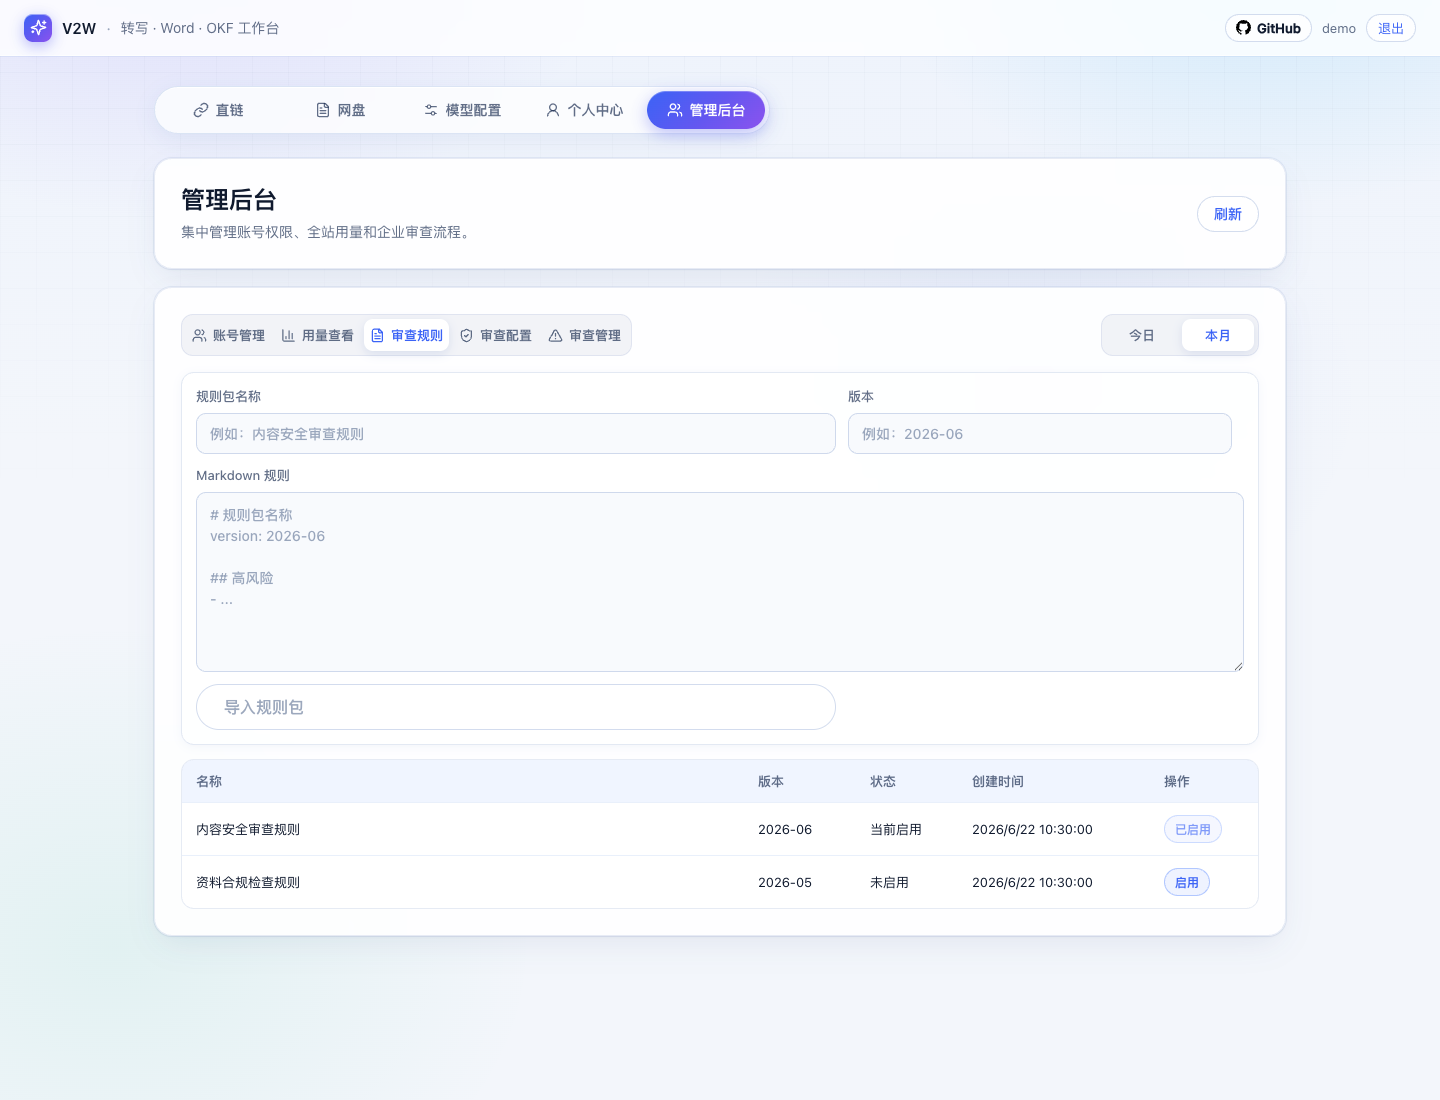The image size is (1440, 1100).
Task: Open the 审查配置 sub-tab
Action: click(495, 336)
